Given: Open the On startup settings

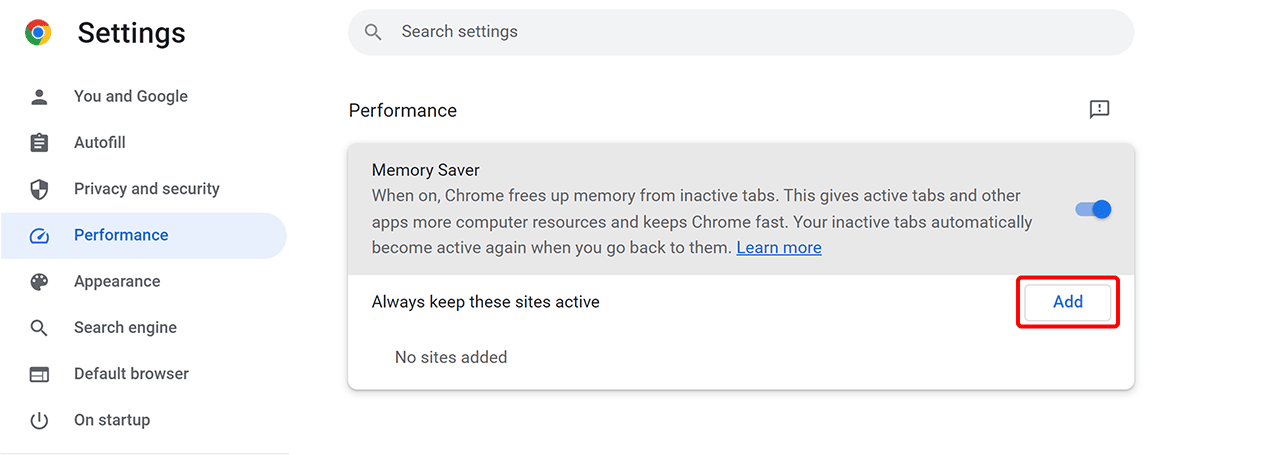Looking at the screenshot, I should point(112,420).
